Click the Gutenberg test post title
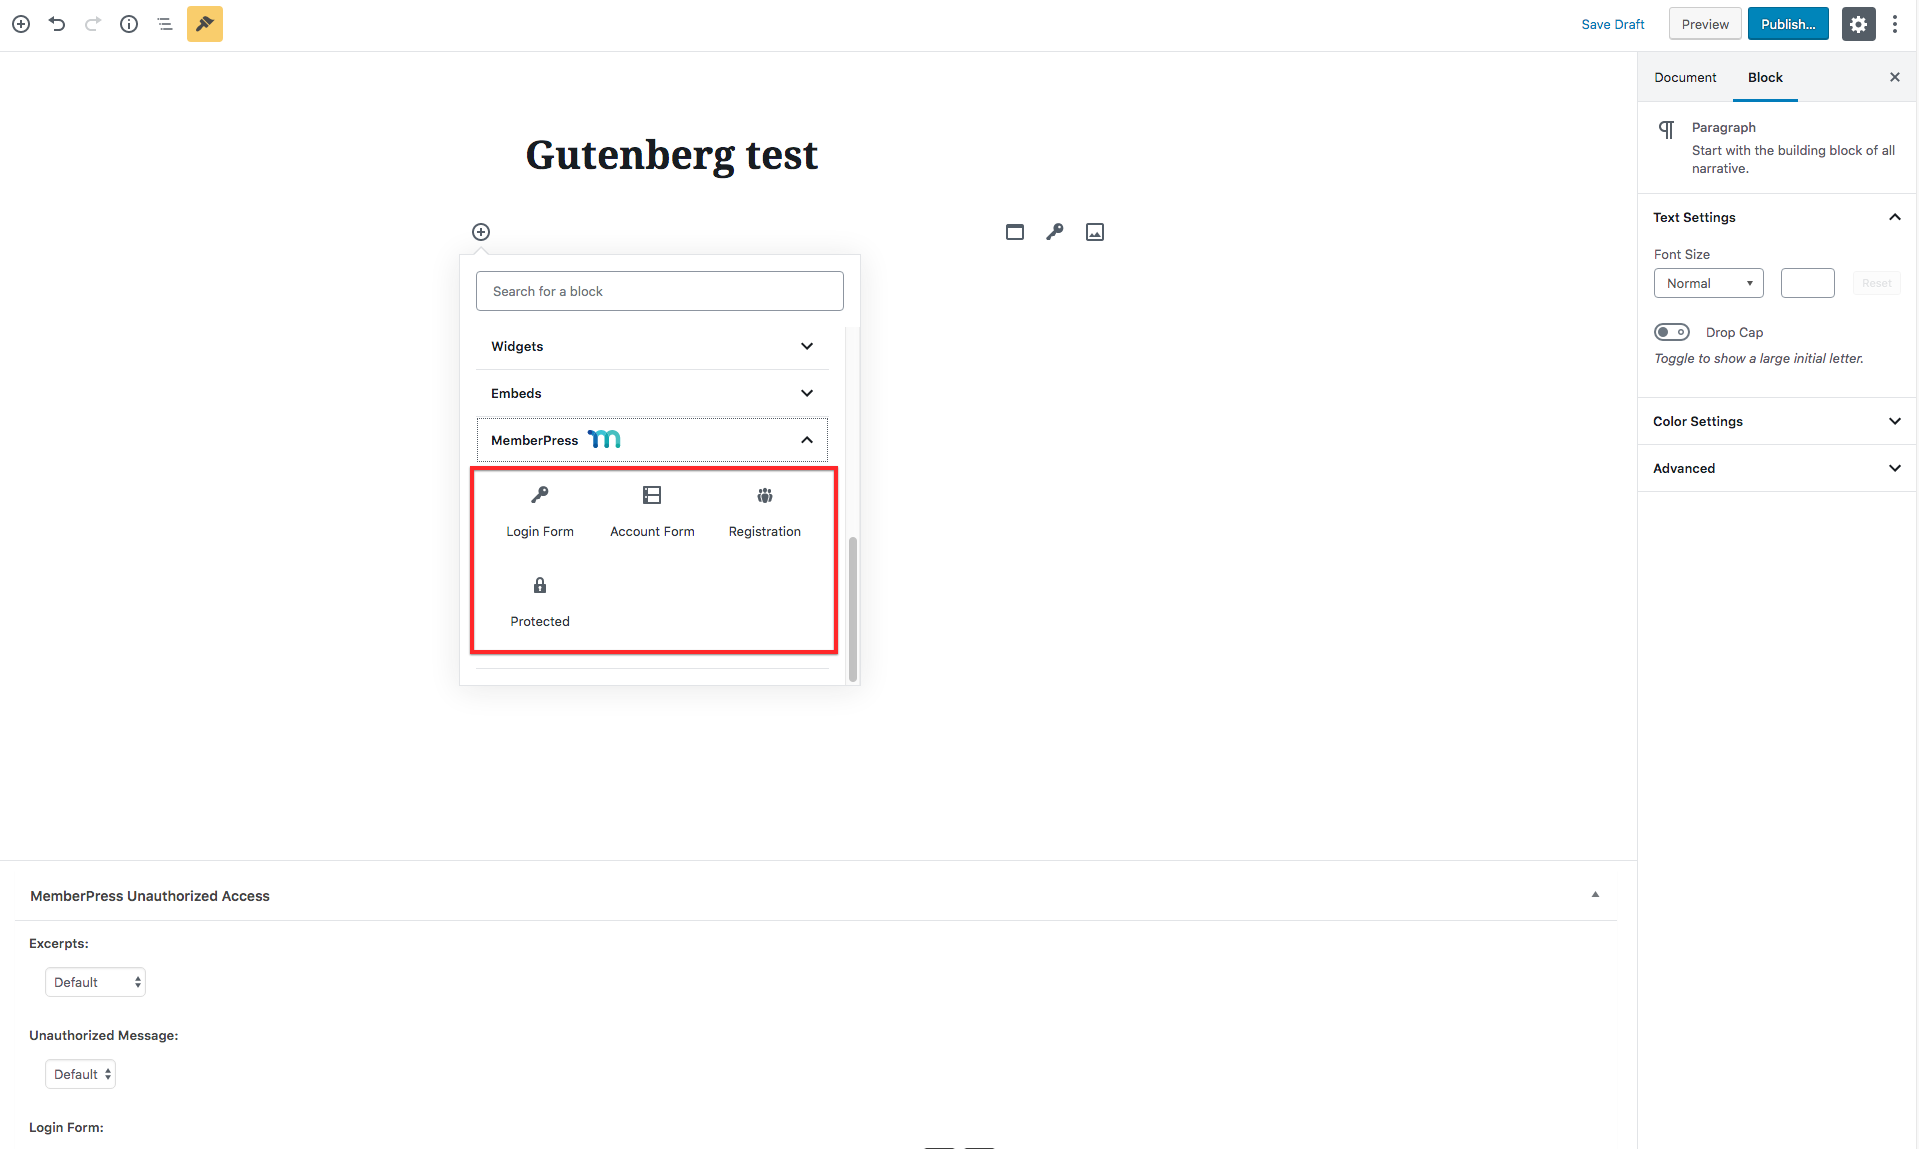The height and width of the screenshot is (1149, 1919). (671, 155)
